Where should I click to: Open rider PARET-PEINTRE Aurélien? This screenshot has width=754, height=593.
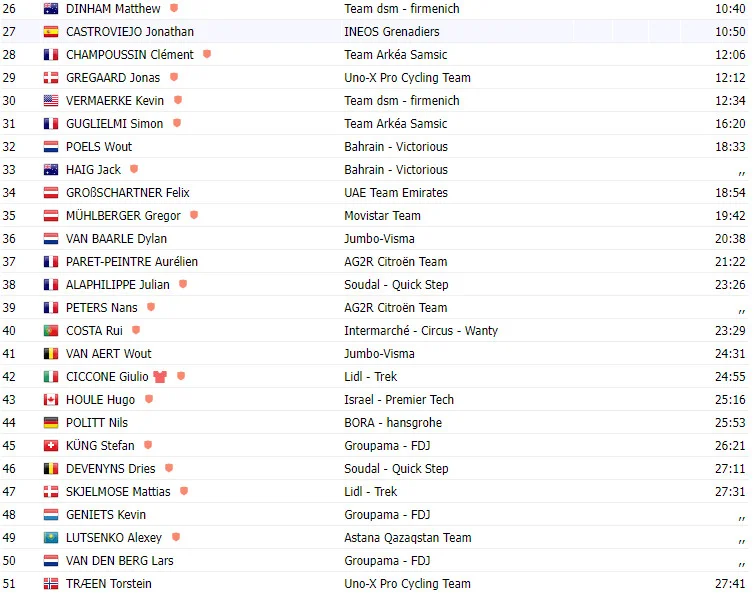click(132, 262)
